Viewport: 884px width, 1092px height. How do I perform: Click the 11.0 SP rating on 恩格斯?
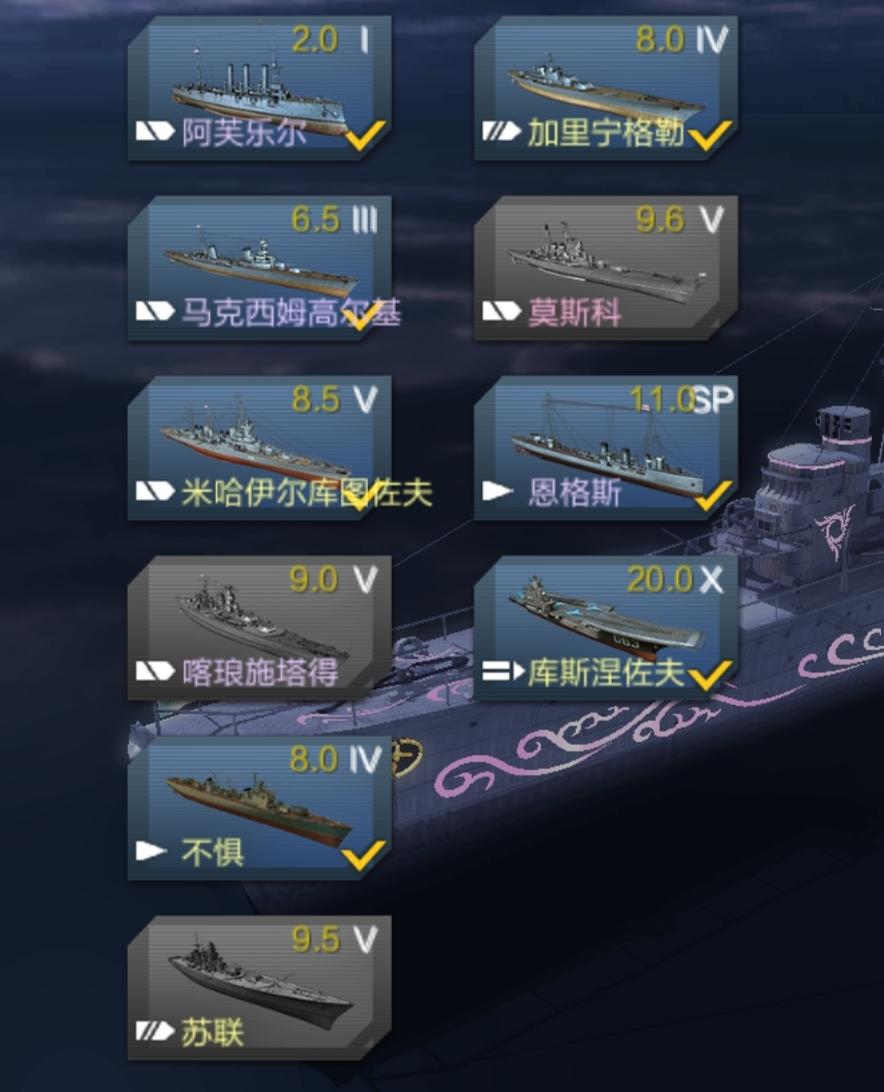681,400
